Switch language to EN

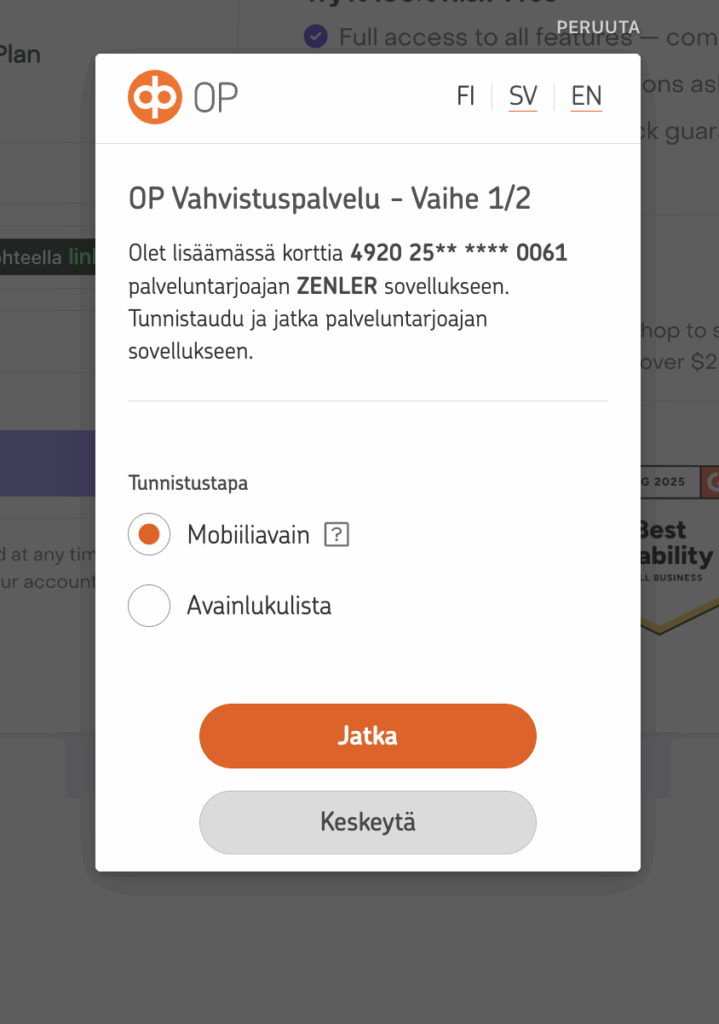(x=586, y=96)
